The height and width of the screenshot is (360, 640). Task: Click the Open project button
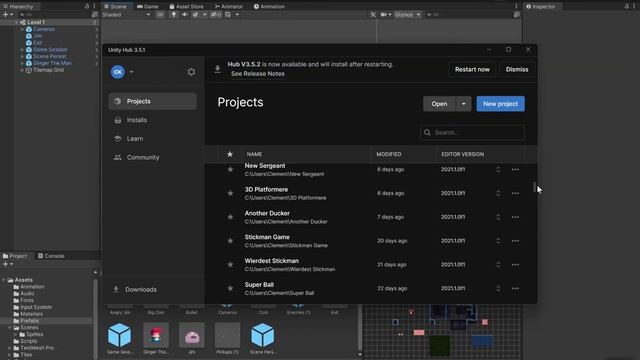tap(439, 104)
